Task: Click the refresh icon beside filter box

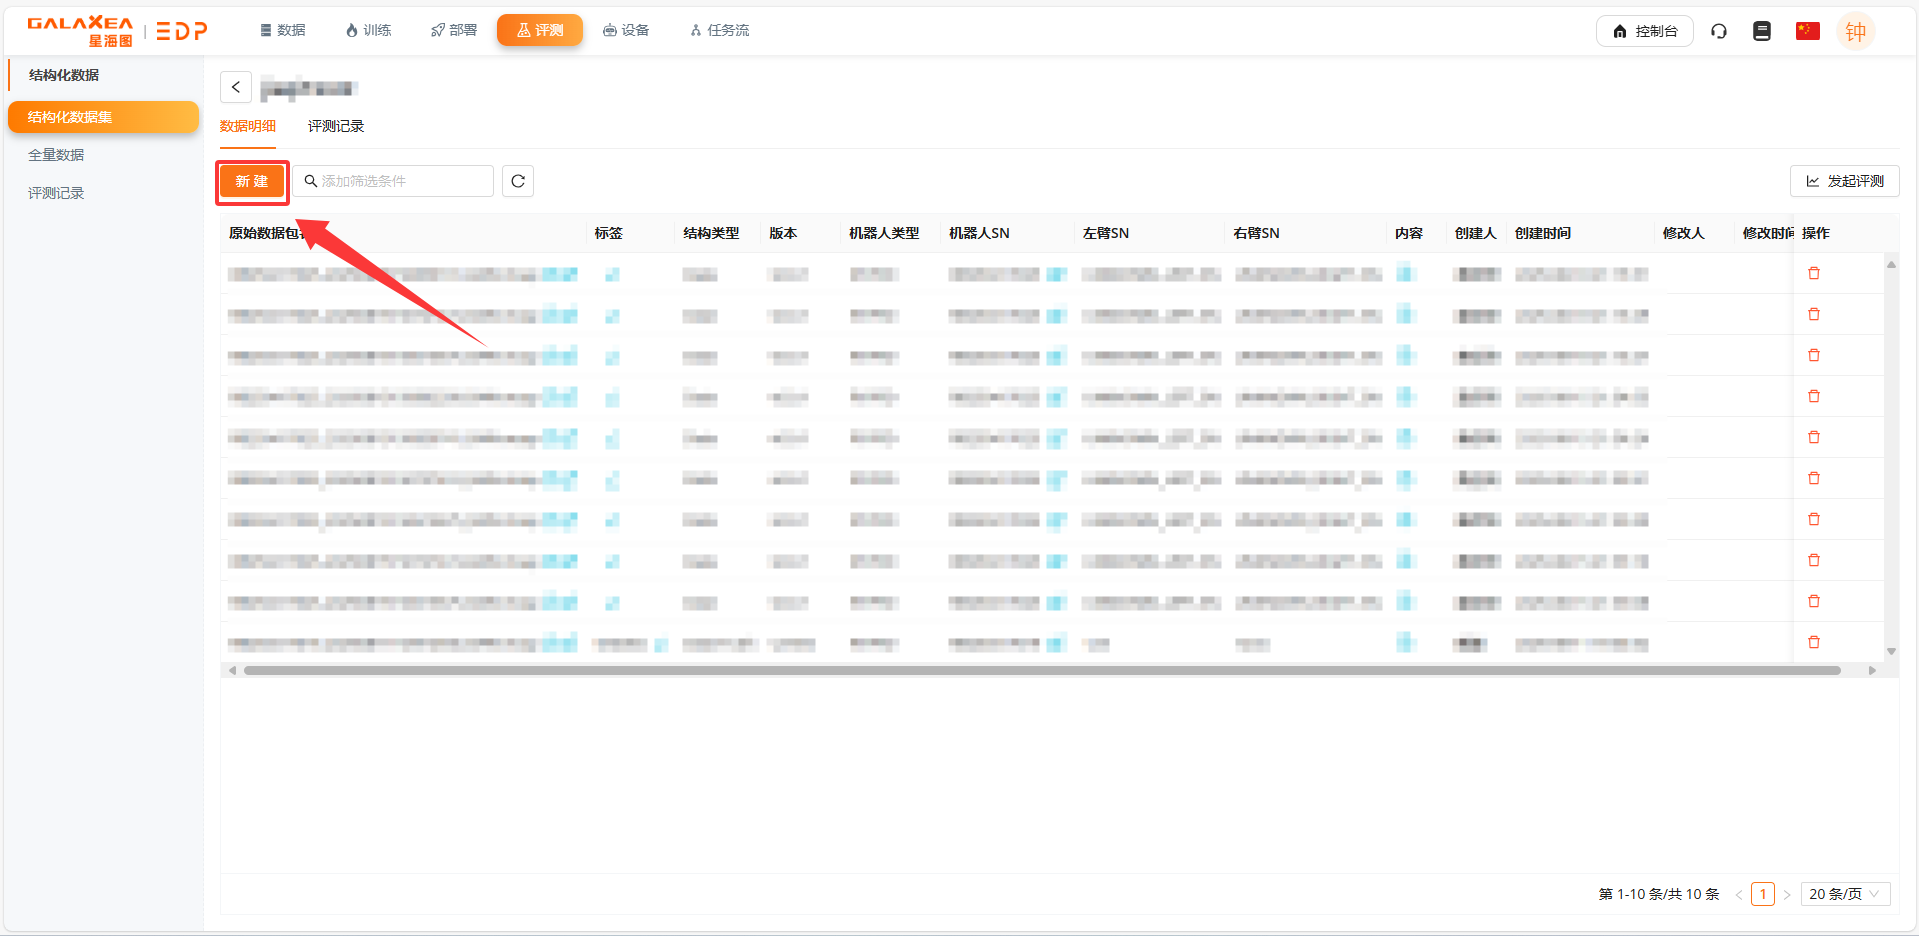Action: (518, 181)
